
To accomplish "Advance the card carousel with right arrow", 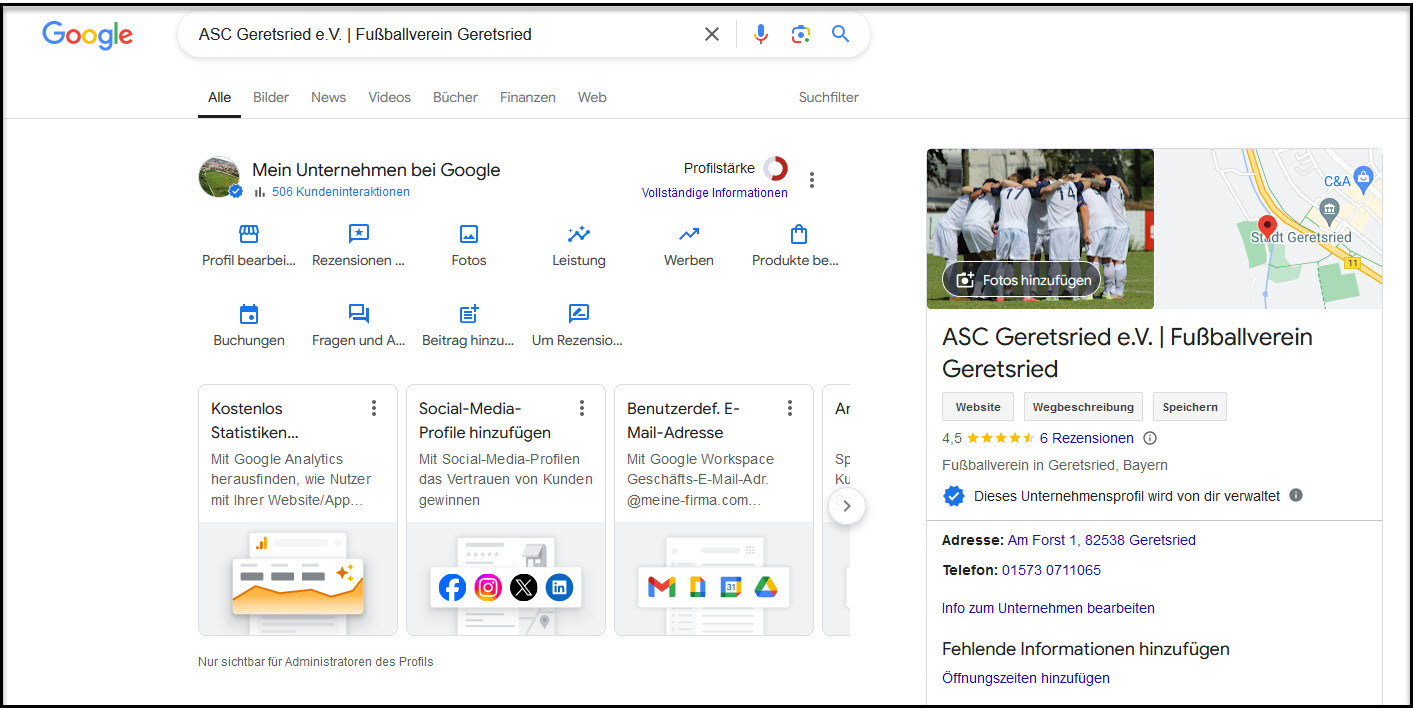I will tap(847, 506).
